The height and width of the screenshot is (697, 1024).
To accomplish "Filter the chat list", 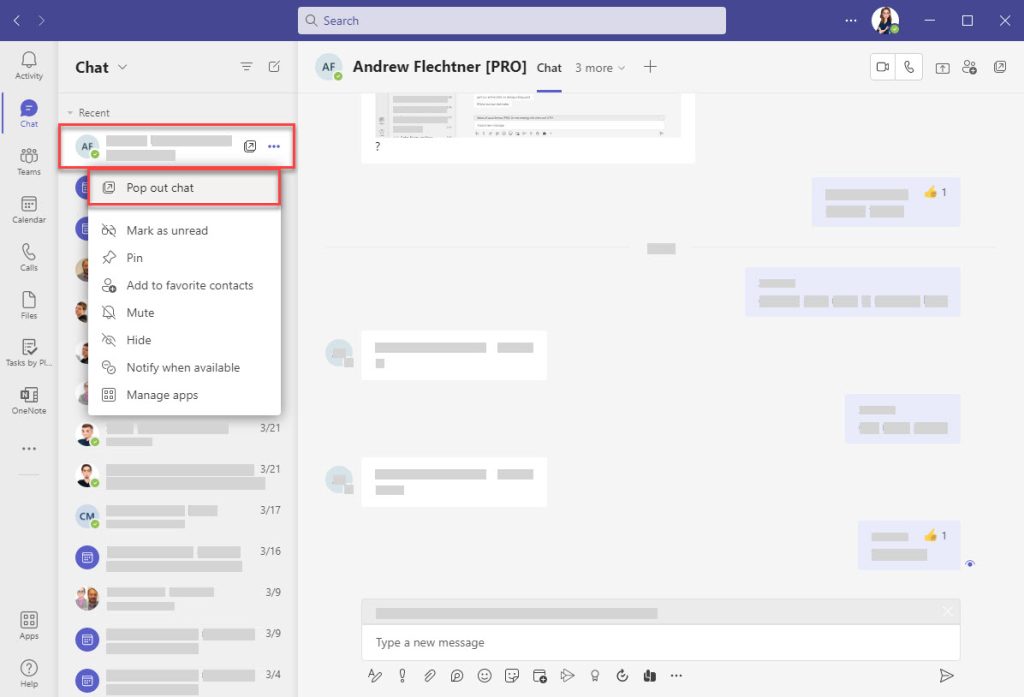I will 246,67.
